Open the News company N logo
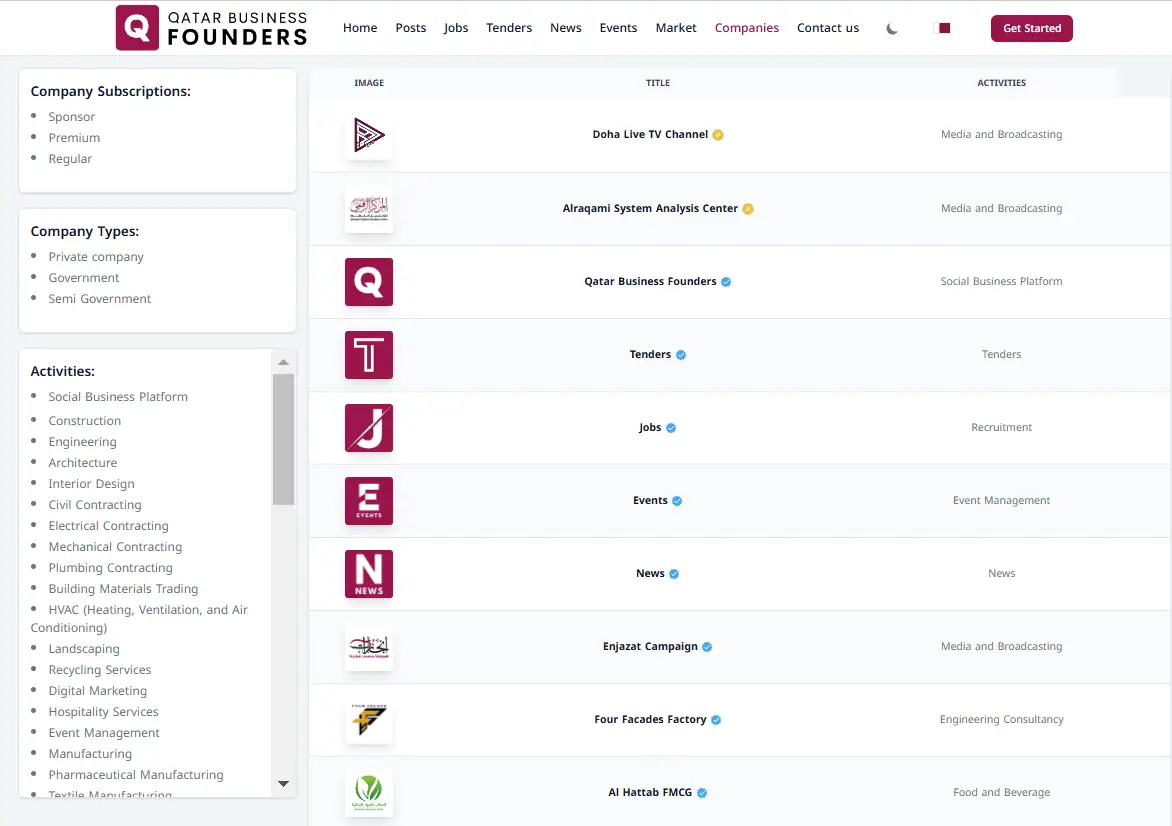This screenshot has width=1172, height=826. (368, 574)
